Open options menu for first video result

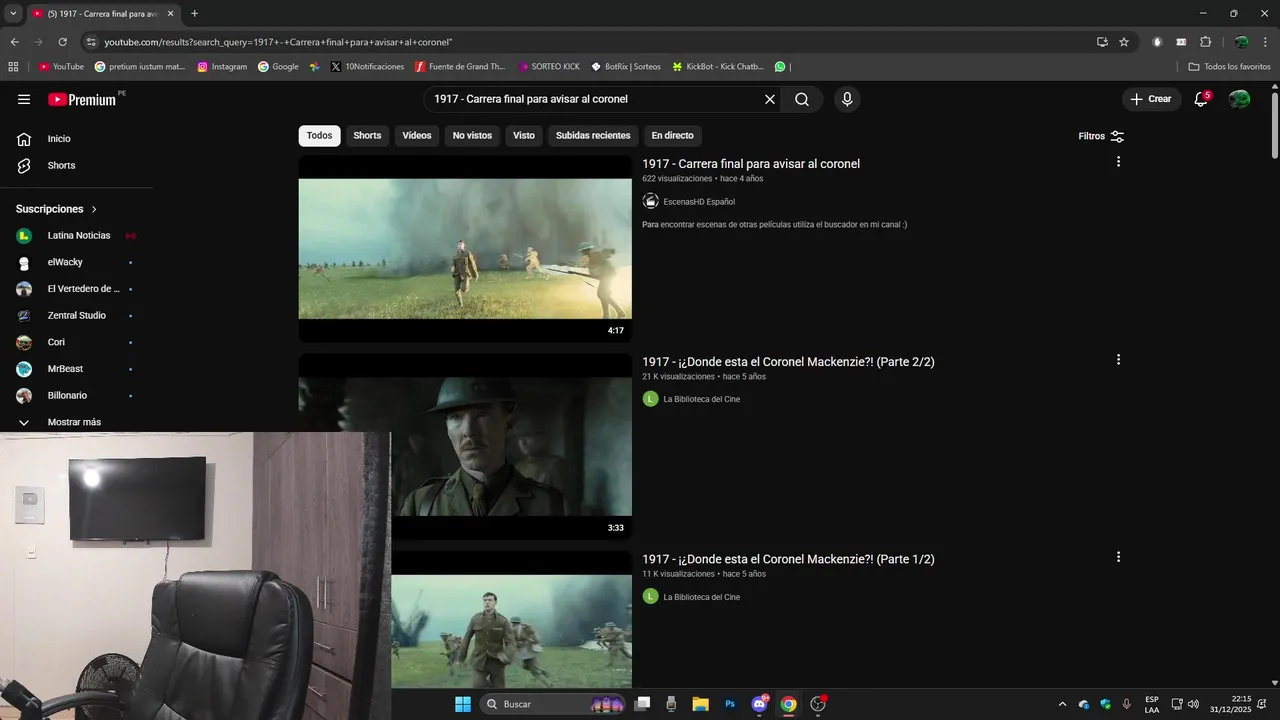pos(1118,162)
